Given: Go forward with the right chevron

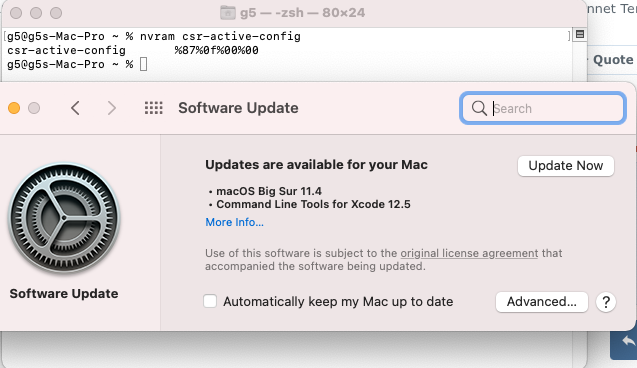Looking at the screenshot, I should [x=112, y=108].
